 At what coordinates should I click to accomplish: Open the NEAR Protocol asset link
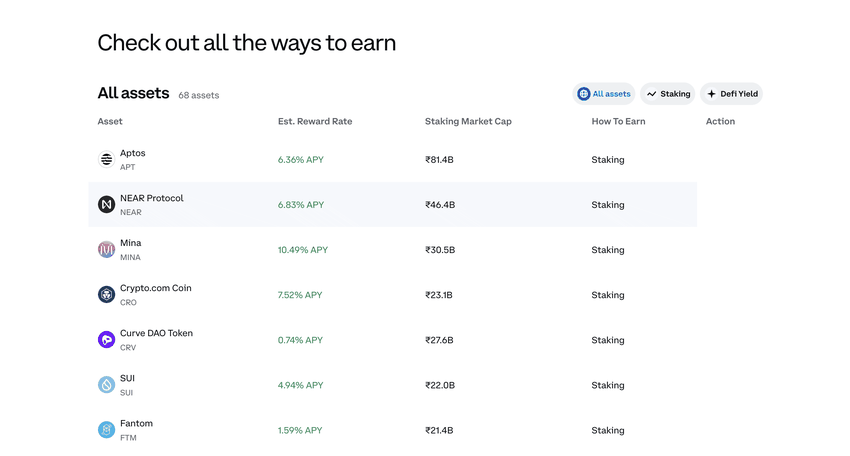pyautogui.click(x=151, y=198)
